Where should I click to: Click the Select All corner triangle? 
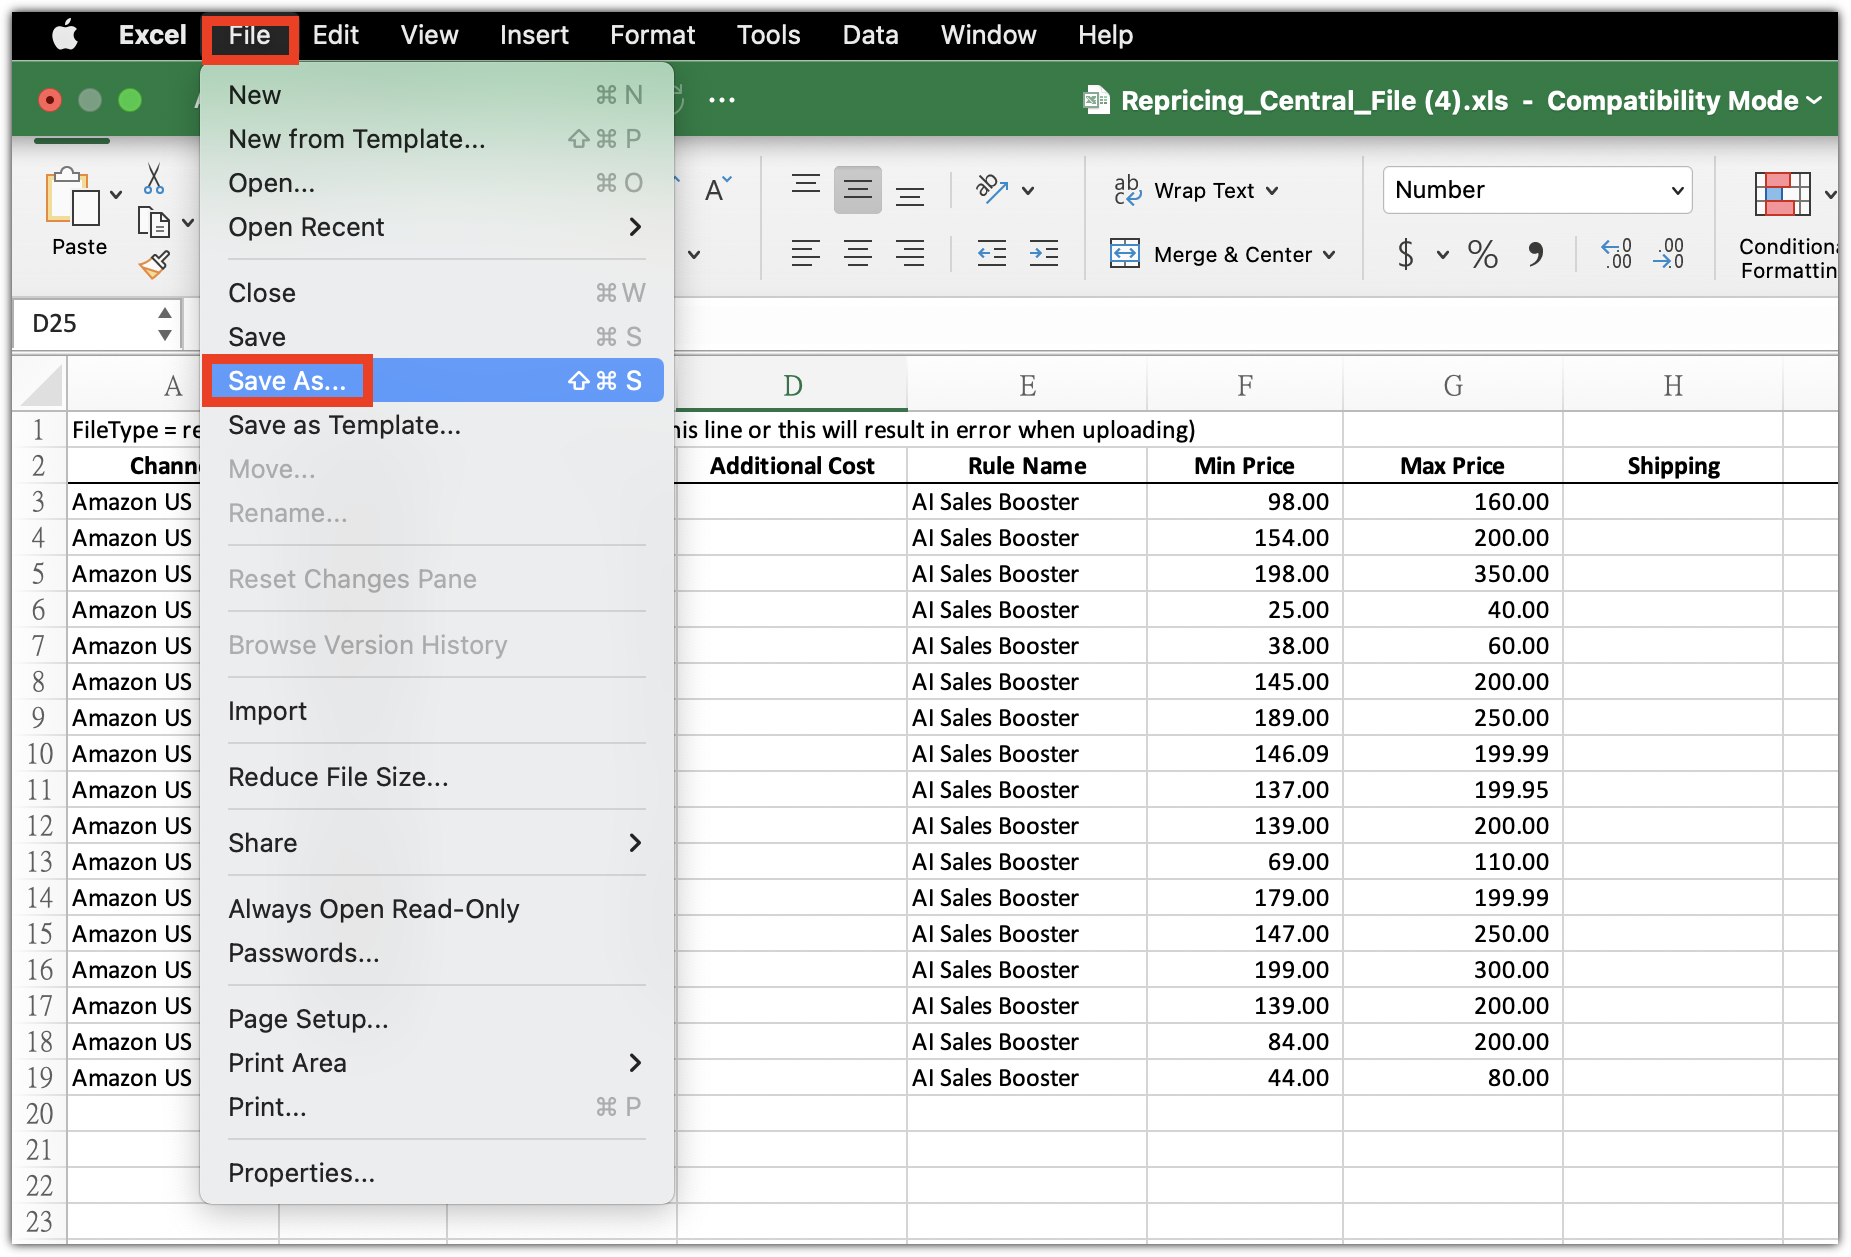point(40,386)
